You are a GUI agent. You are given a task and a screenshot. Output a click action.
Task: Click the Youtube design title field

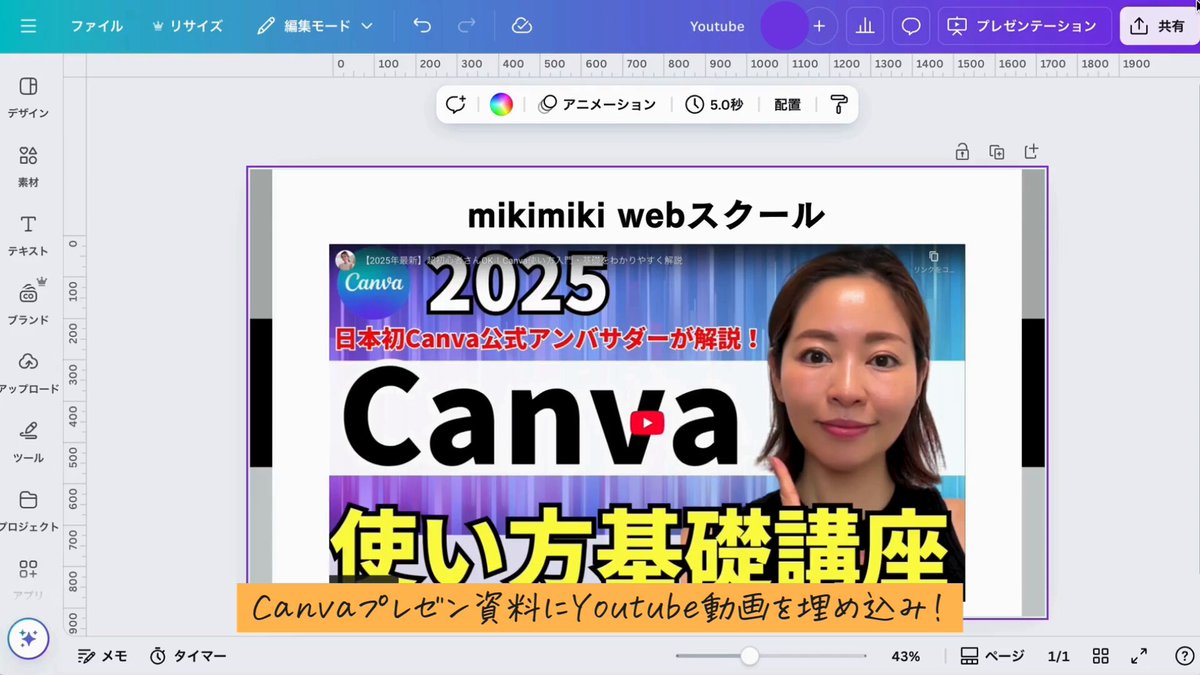(x=716, y=25)
